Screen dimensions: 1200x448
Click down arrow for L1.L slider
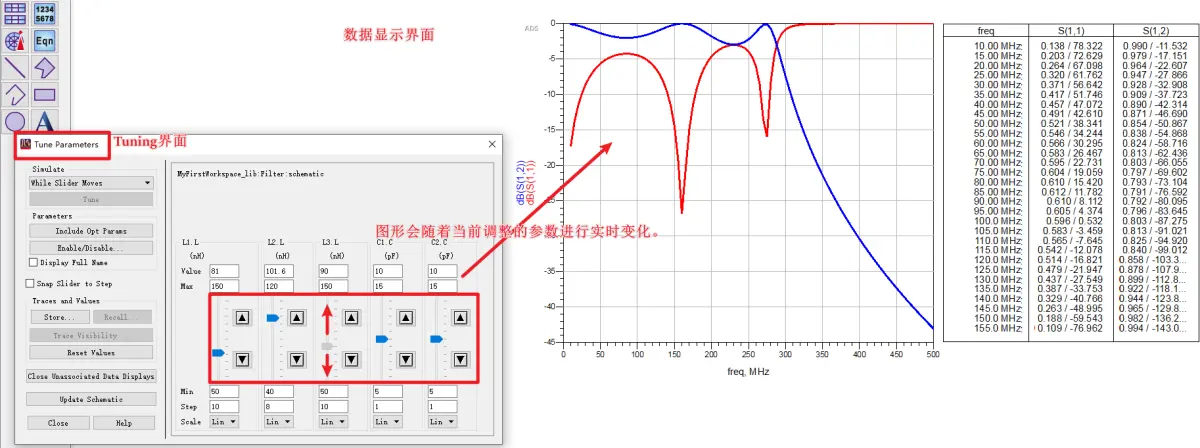pyautogui.click(x=243, y=358)
